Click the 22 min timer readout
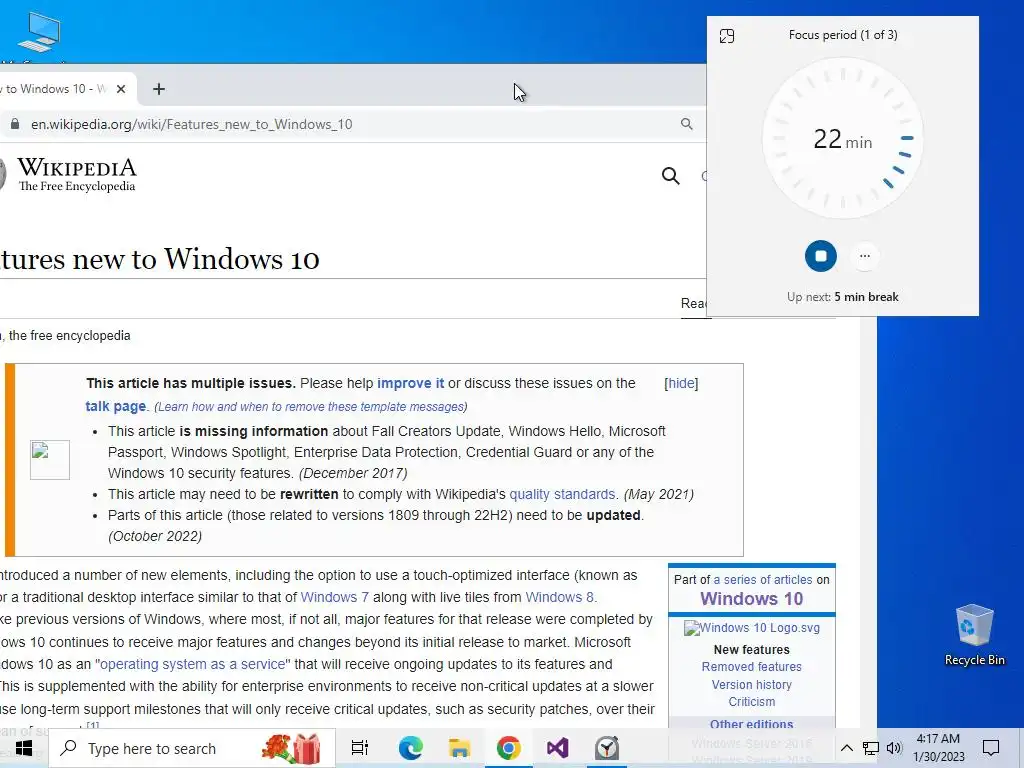 tap(842, 139)
